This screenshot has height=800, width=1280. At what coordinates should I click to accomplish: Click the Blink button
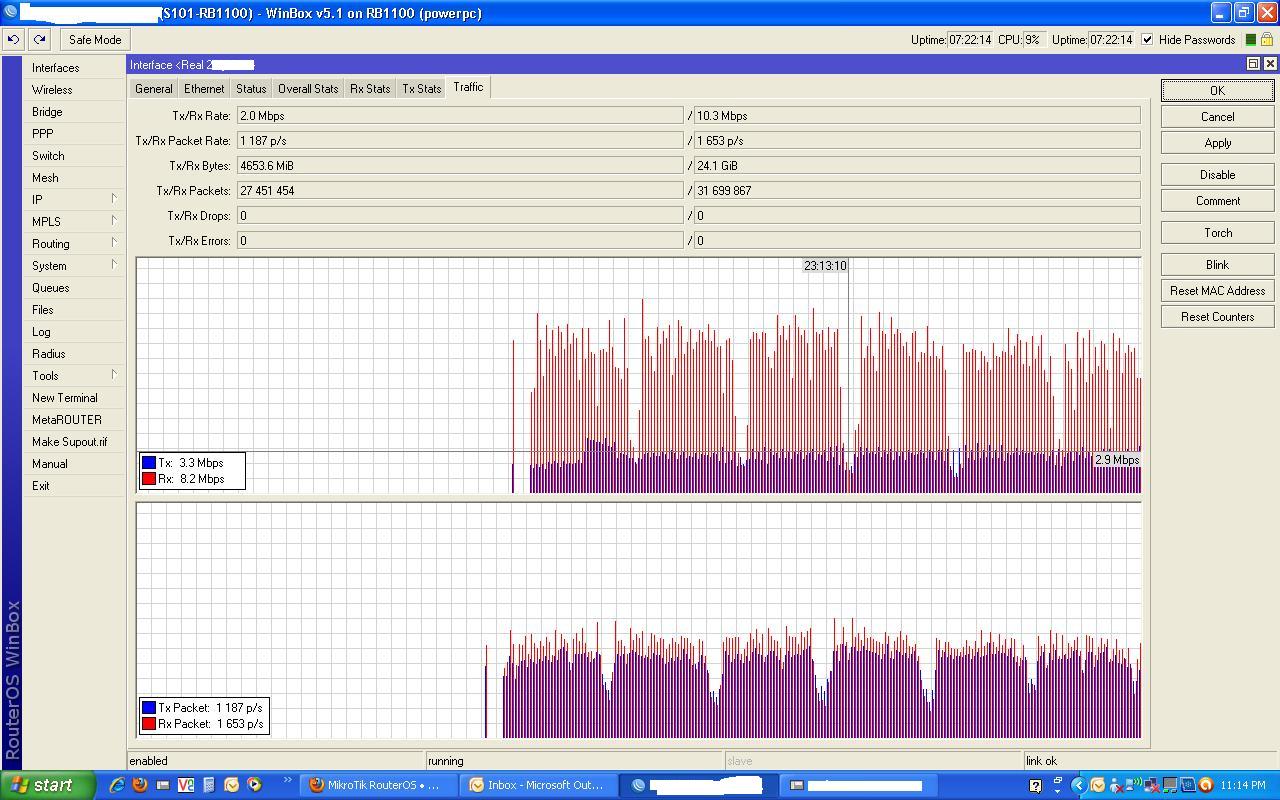coord(1217,265)
